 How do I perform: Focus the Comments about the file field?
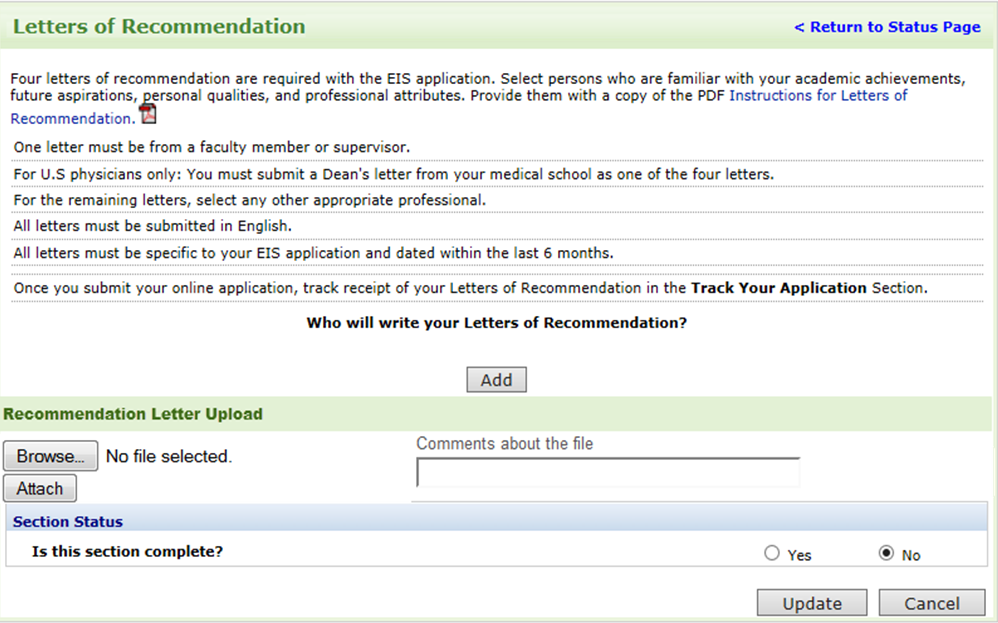pos(608,473)
